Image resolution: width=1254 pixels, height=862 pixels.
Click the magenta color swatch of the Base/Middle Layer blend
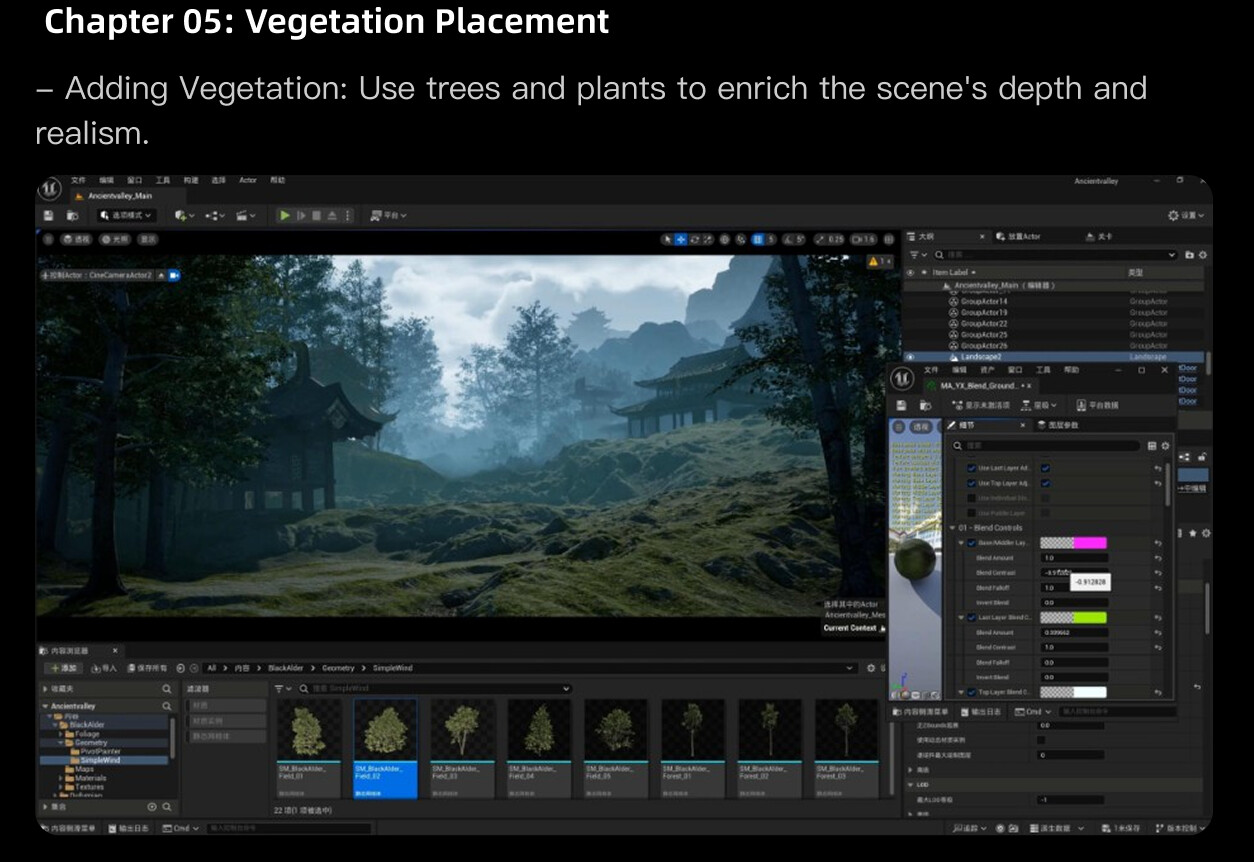[x=1091, y=543]
